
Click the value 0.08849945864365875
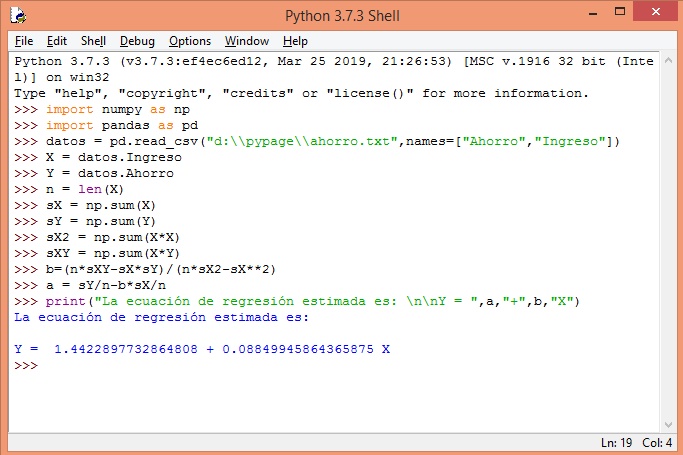click(x=298, y=349)
